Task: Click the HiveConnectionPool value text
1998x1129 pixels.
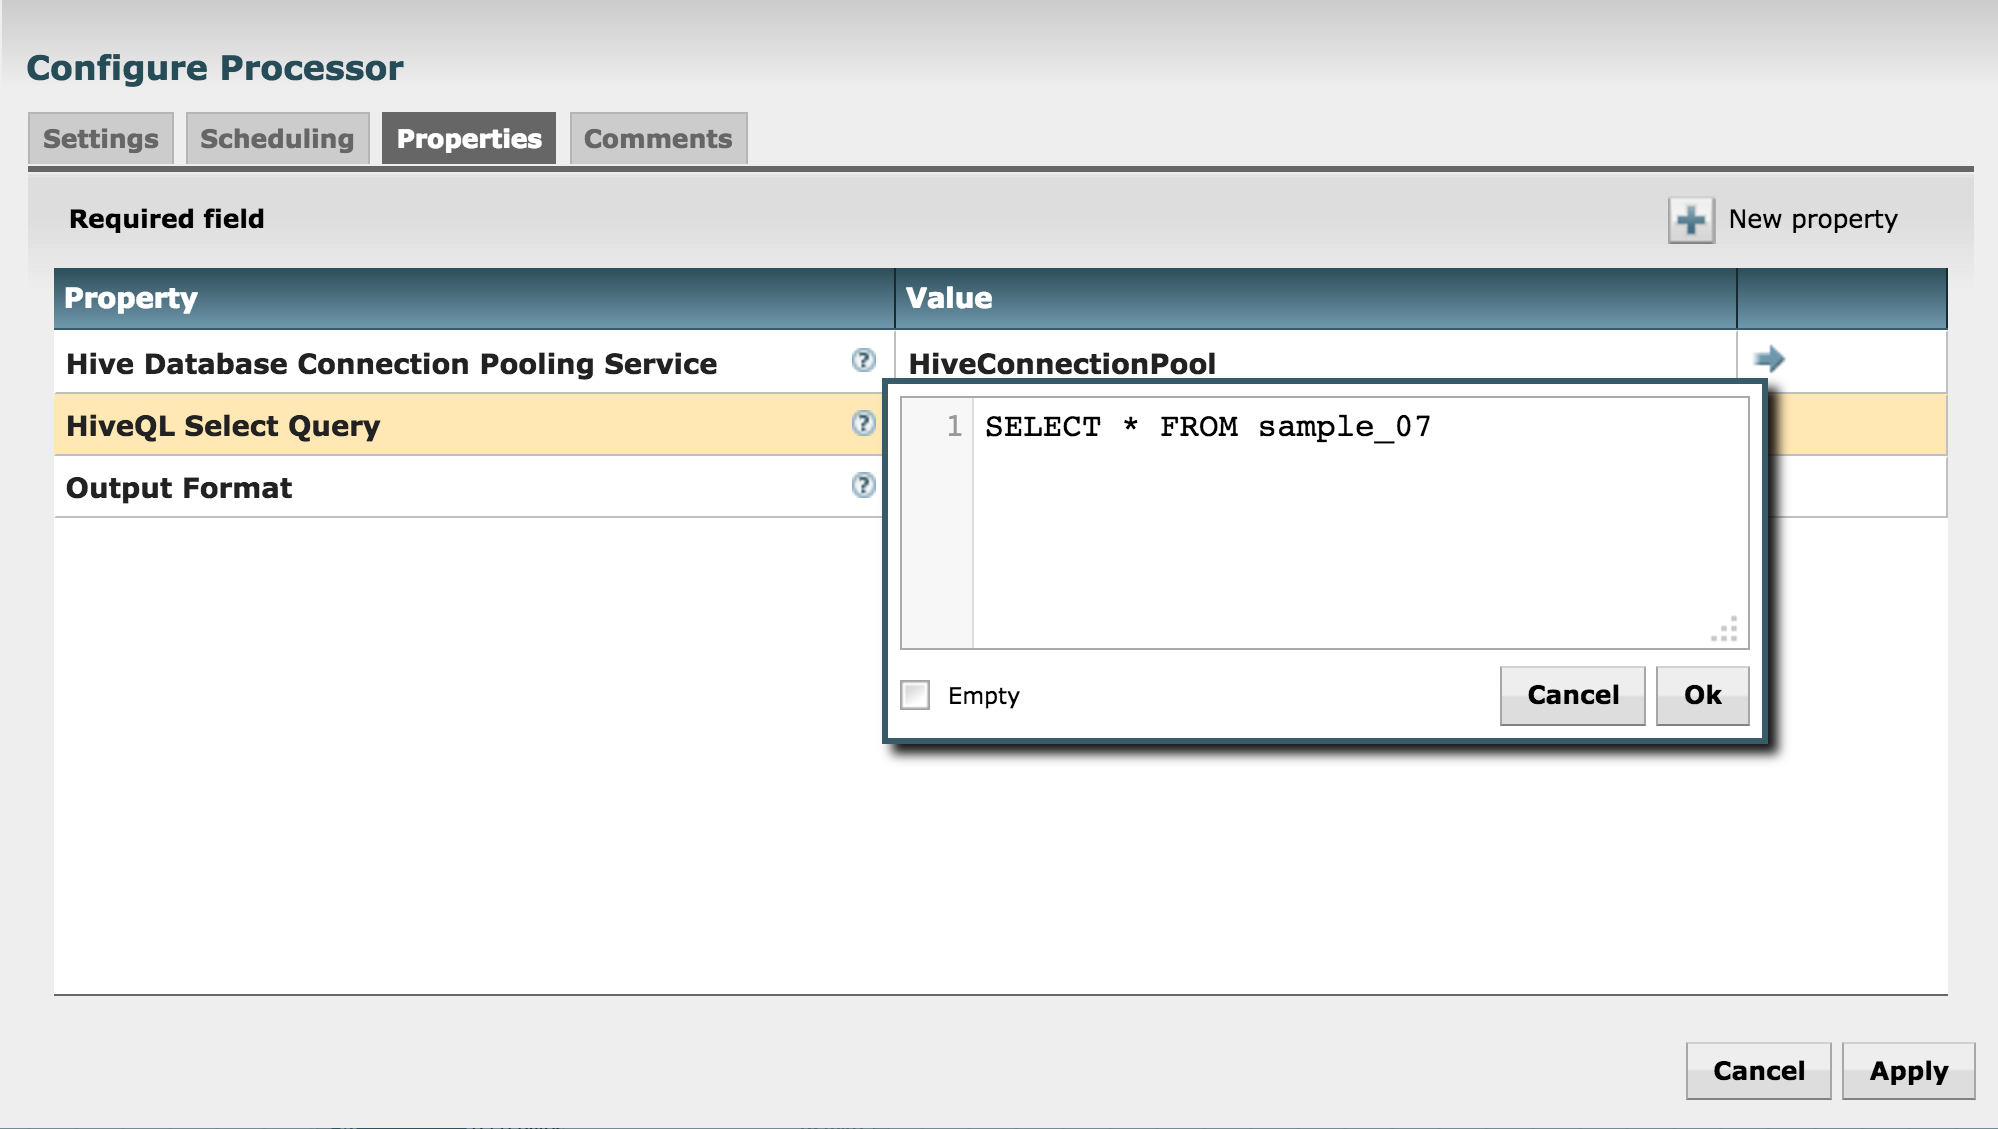Action: (1060, 363)
